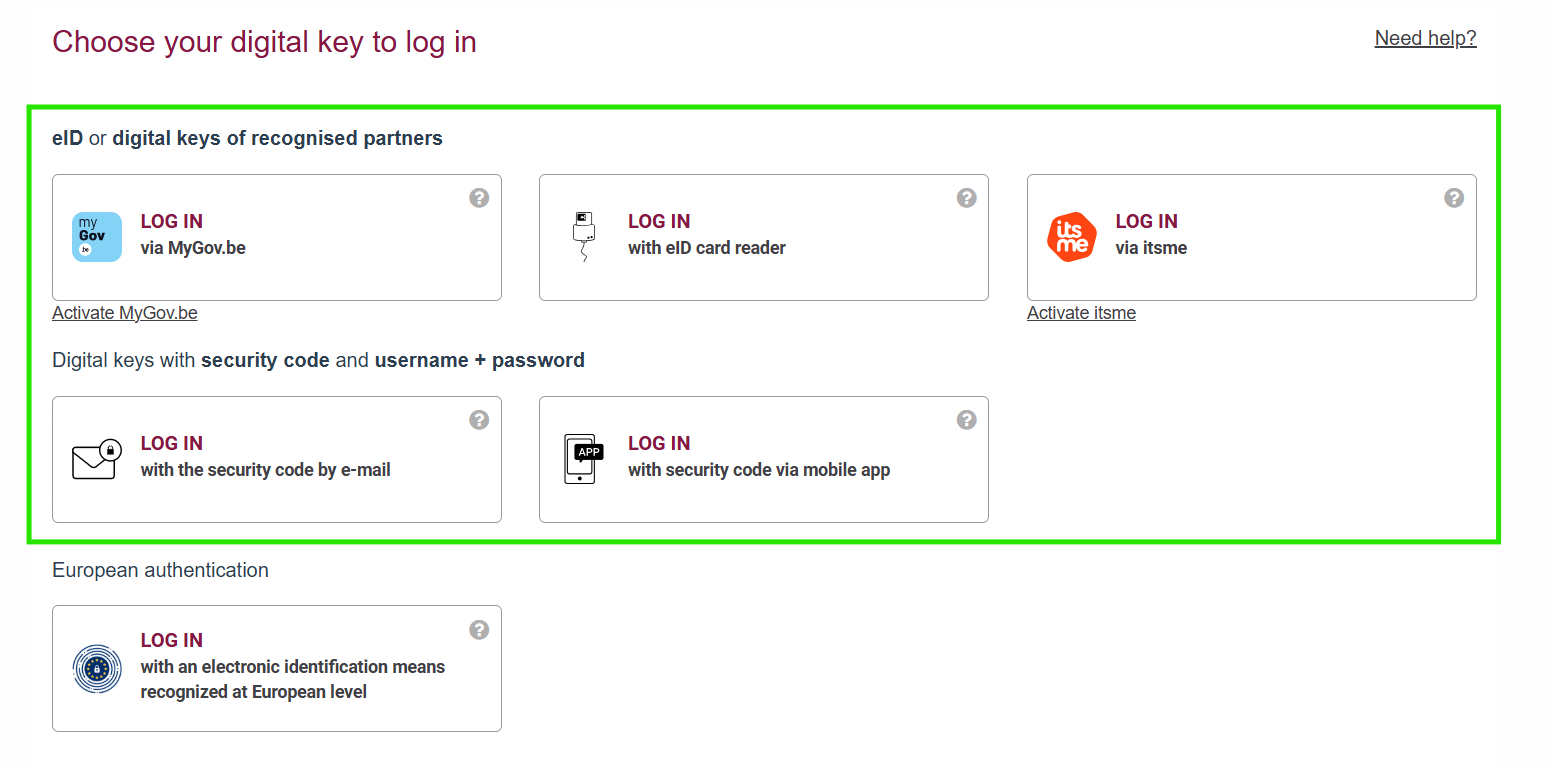Click the MyGov.be app icon
This screenshot has height=767, width=1553.
(x=97, y=237)
